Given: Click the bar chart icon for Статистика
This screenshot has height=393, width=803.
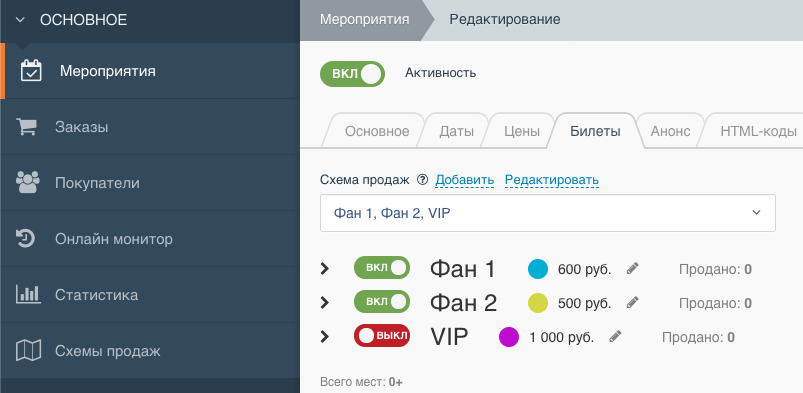Looking at the screenshot, I should (x=28, y=295).
